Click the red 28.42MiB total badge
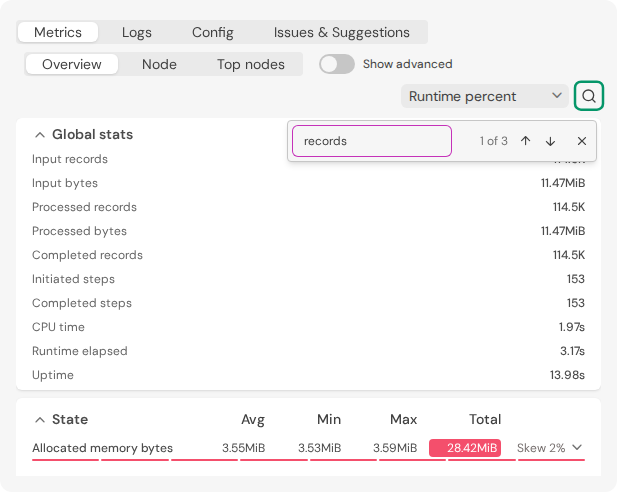This screenshot has height=492, width=617. coord(465,448)
